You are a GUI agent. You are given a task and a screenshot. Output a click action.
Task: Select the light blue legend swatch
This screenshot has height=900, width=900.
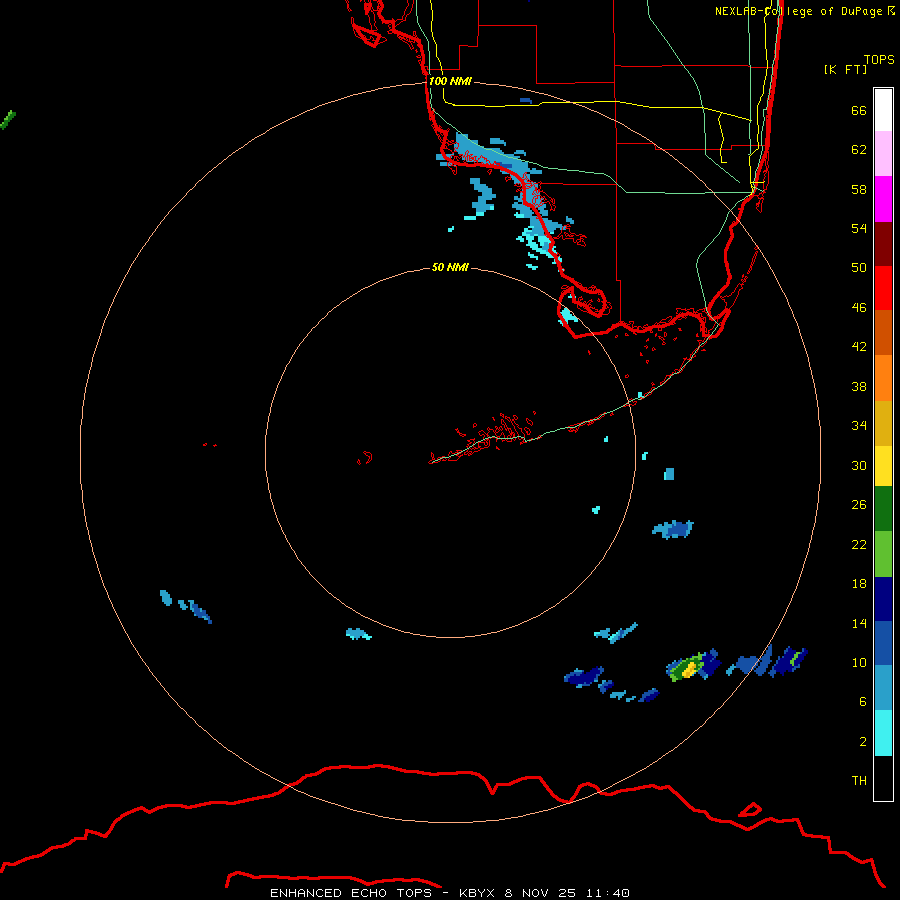(x=883, y=688)
